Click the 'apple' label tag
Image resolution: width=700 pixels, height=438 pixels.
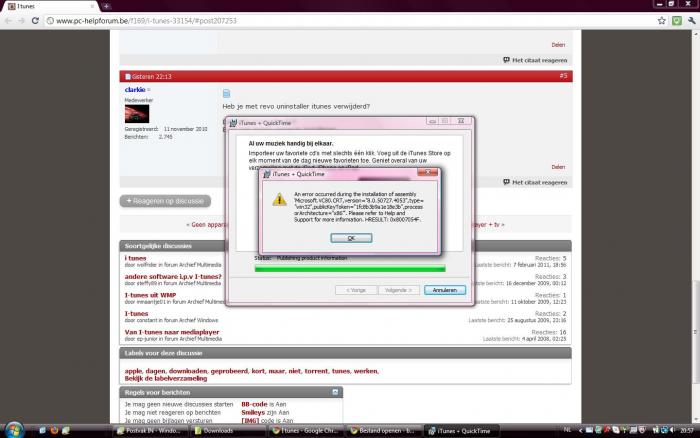tap(133, 371)
